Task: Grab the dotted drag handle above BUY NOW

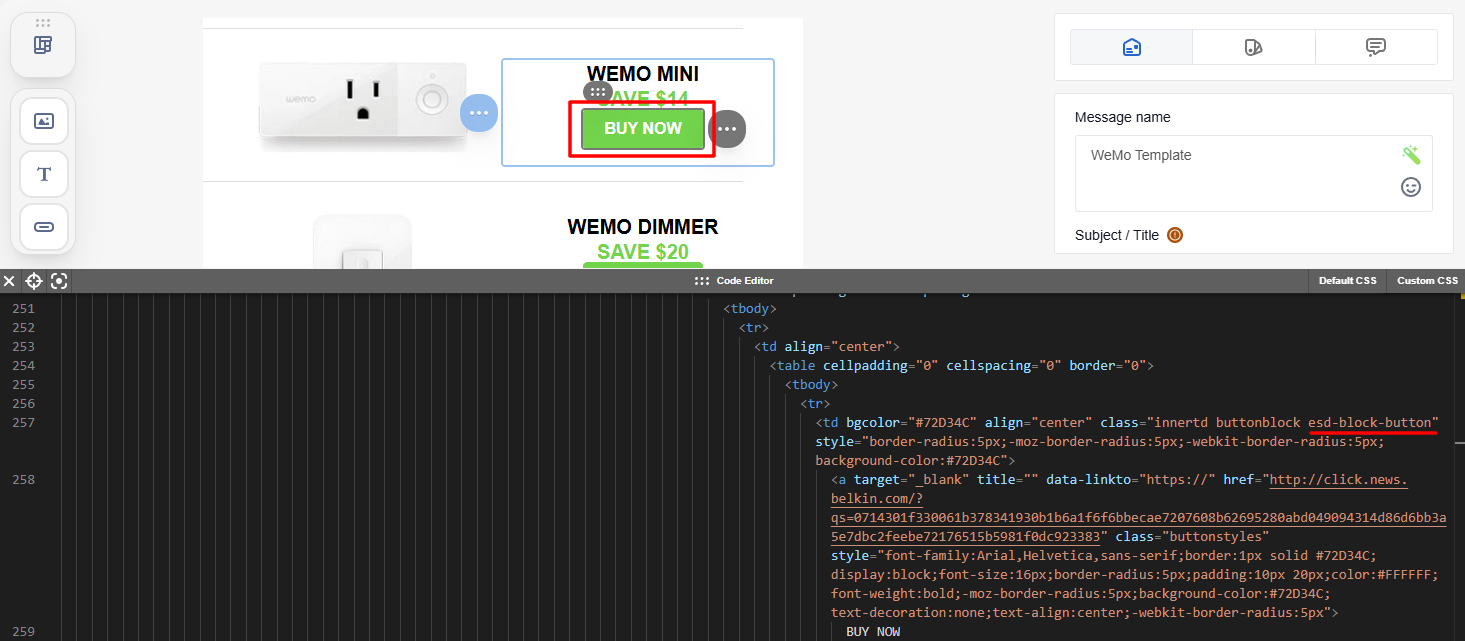Action: (597, 91)
